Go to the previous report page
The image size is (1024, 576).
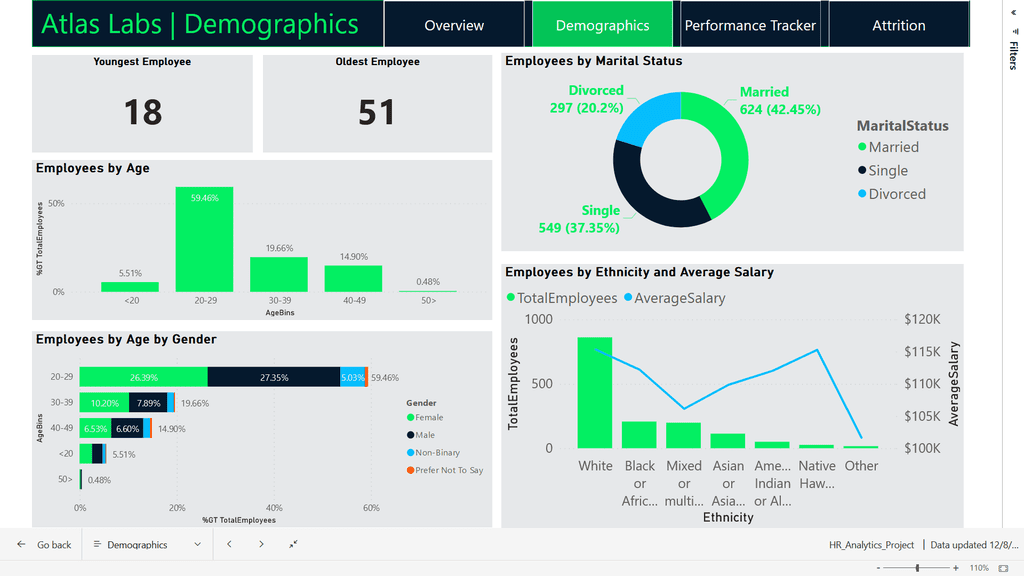coord(229,544)
